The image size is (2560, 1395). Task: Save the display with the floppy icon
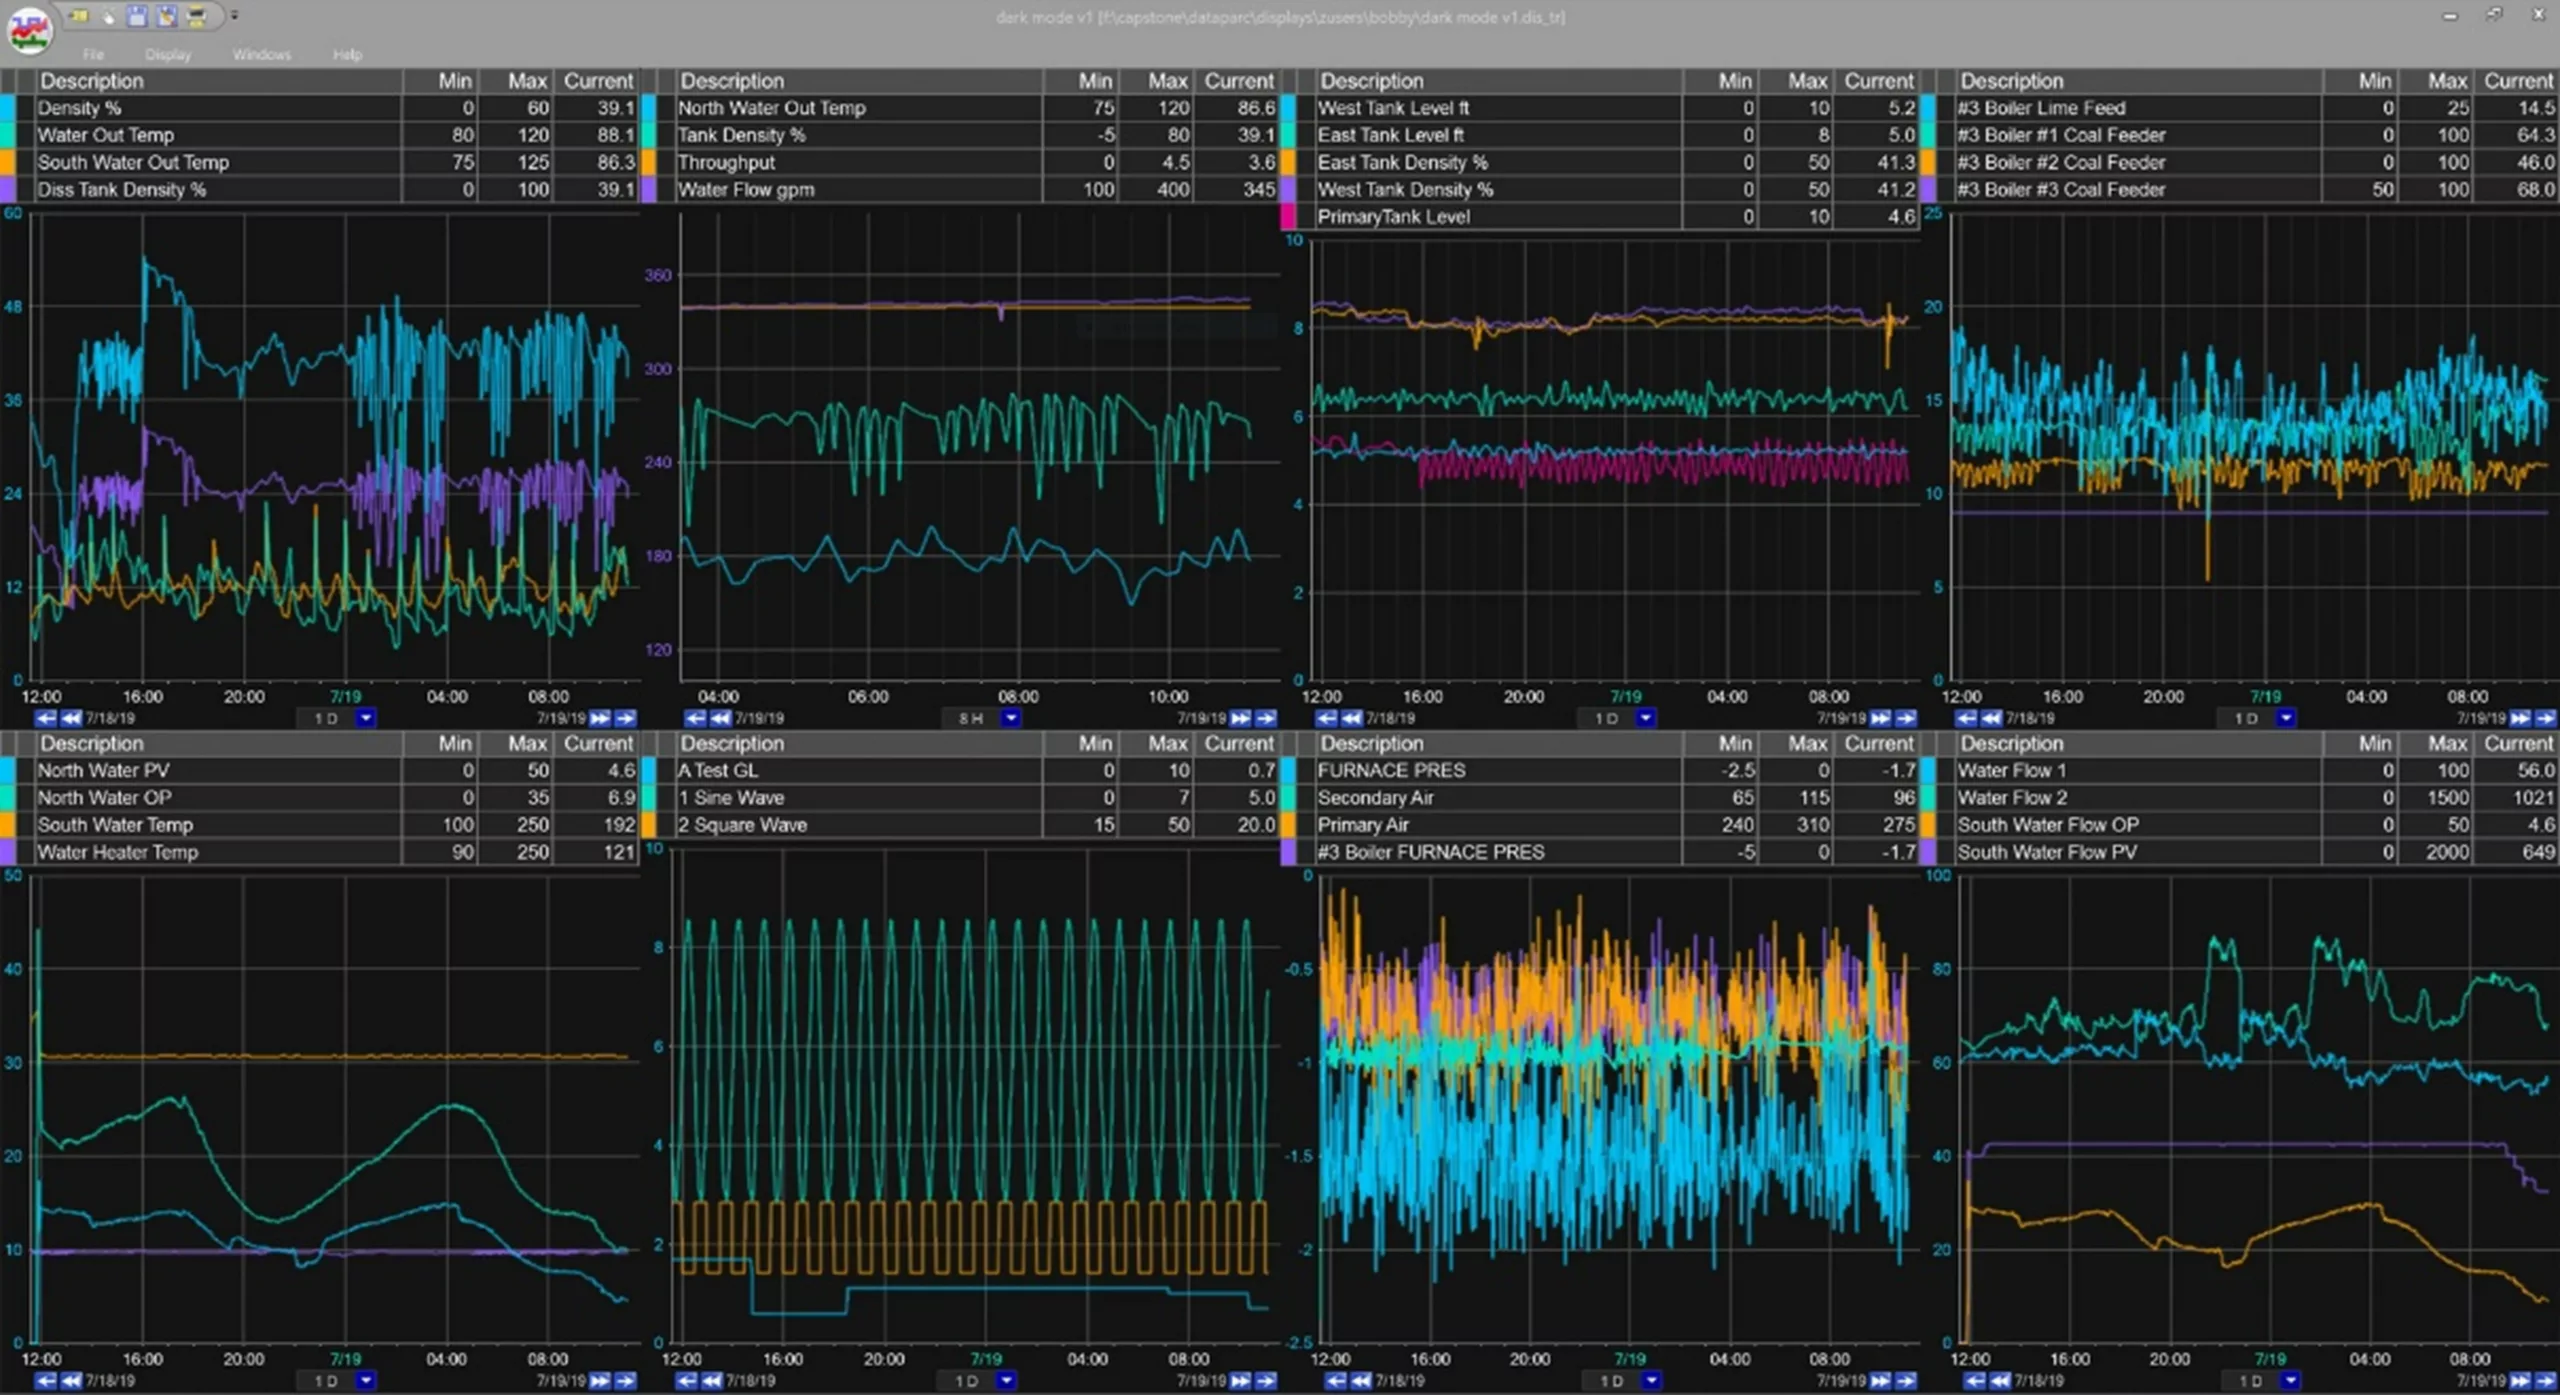click(x=138, y=16)
